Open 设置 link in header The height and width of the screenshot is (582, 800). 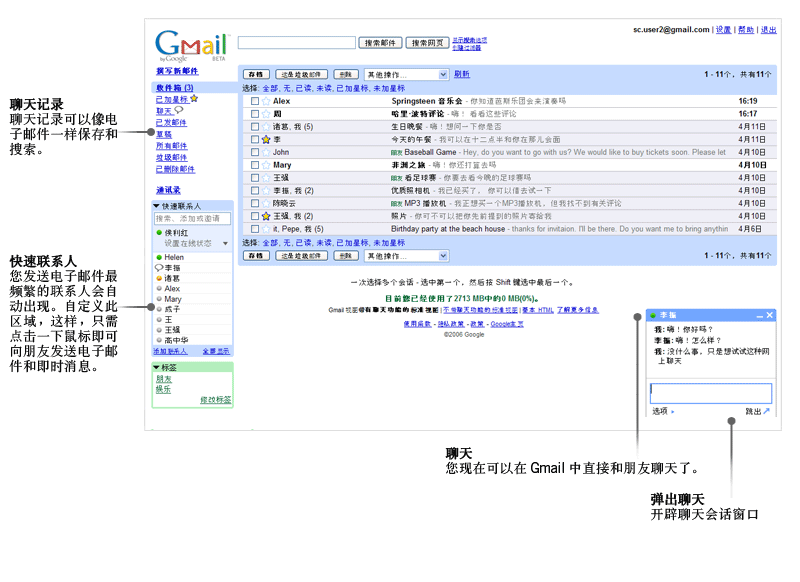[x=723, y=30]
